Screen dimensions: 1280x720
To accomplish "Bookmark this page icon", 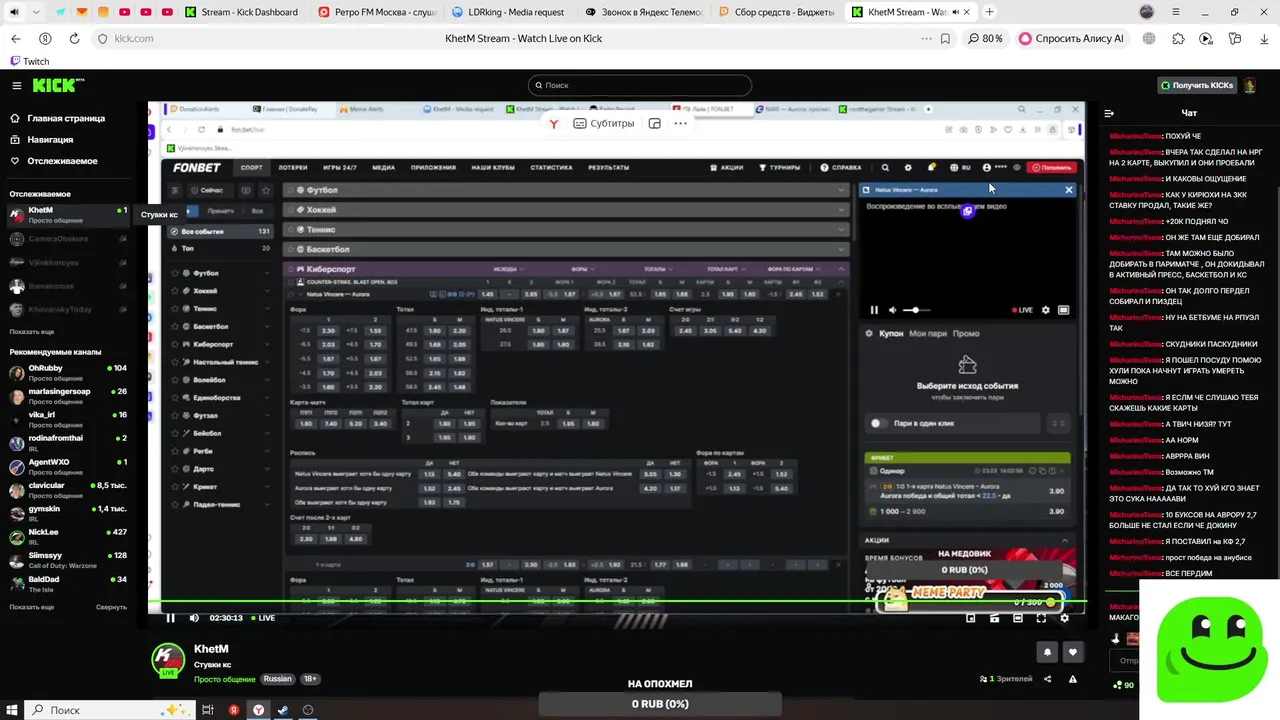I will coord(945,39).
